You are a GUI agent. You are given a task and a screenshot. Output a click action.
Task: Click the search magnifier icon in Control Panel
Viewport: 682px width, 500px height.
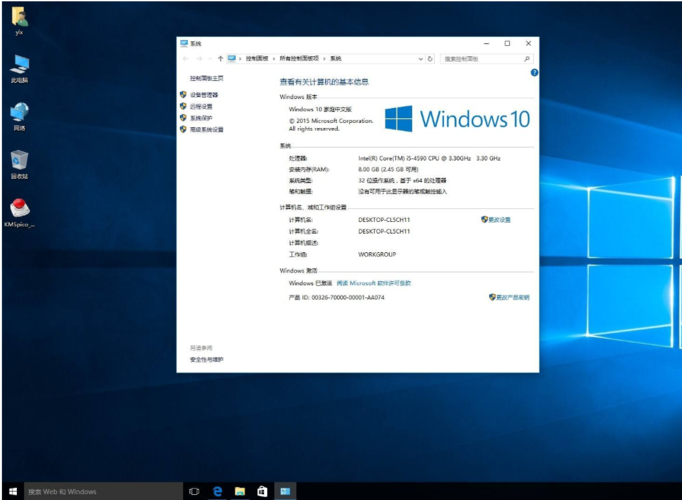click(x=527, y=59)
